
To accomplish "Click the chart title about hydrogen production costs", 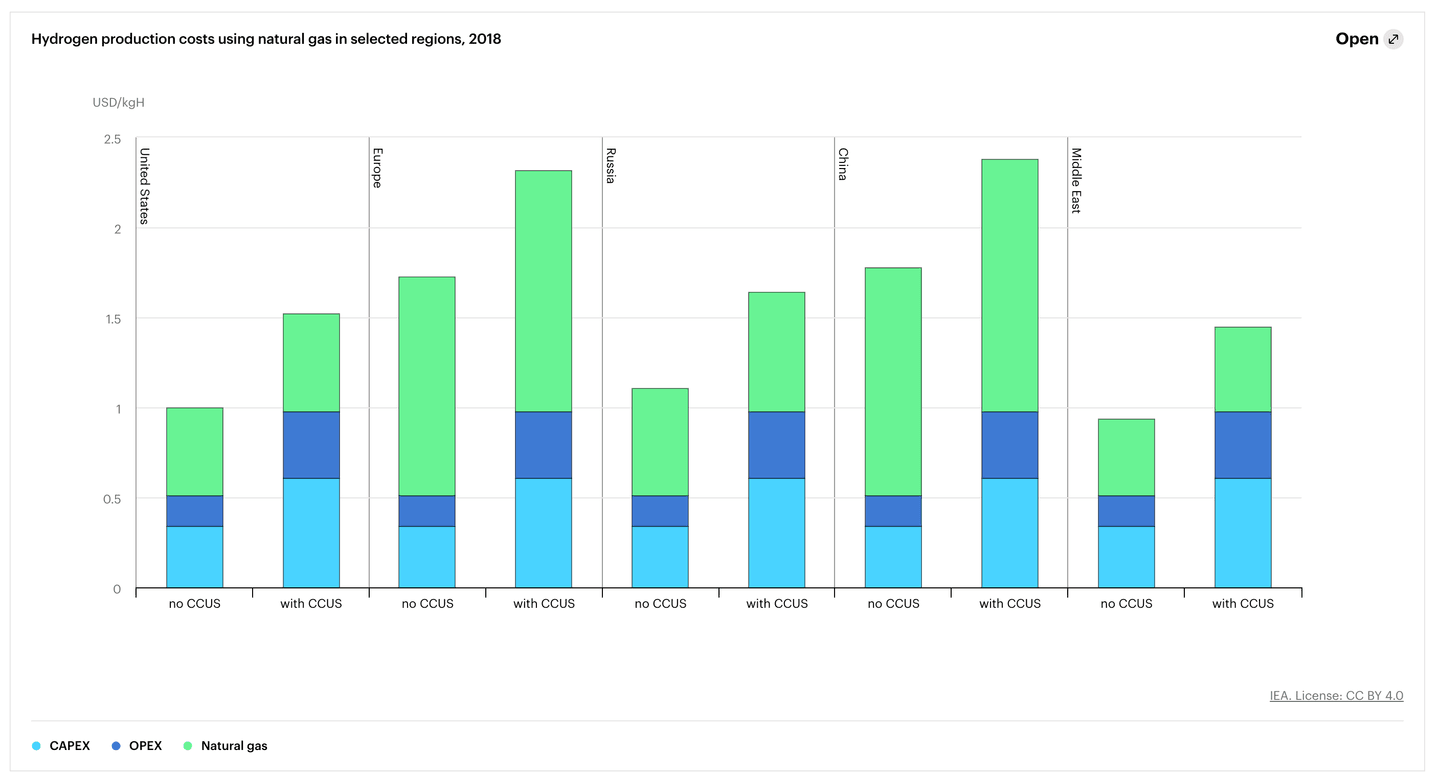I will click(266, 40).
